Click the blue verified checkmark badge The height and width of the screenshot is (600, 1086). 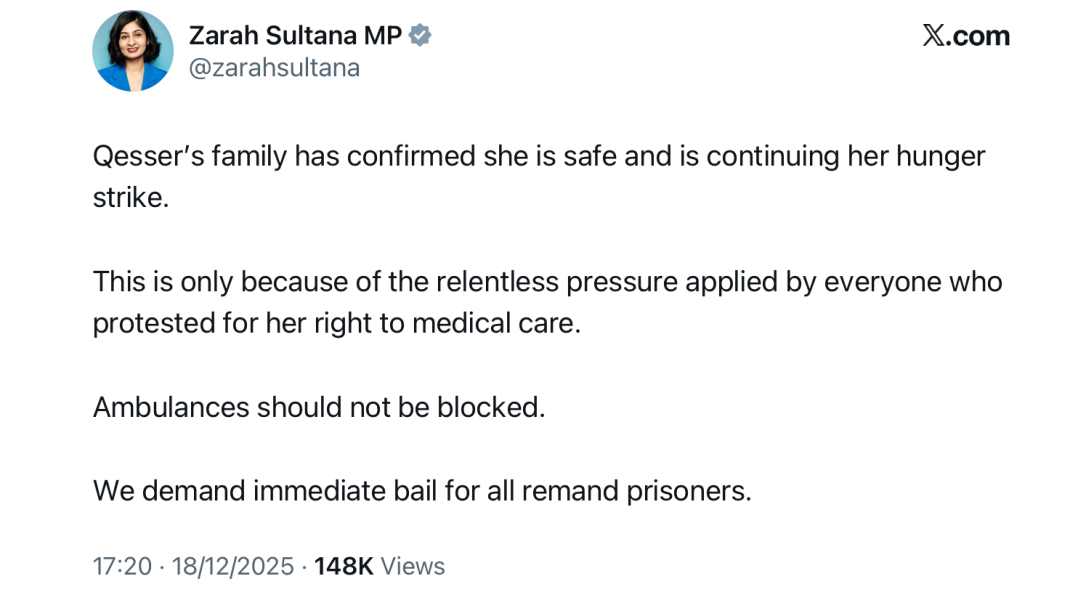tap(421, 35)
